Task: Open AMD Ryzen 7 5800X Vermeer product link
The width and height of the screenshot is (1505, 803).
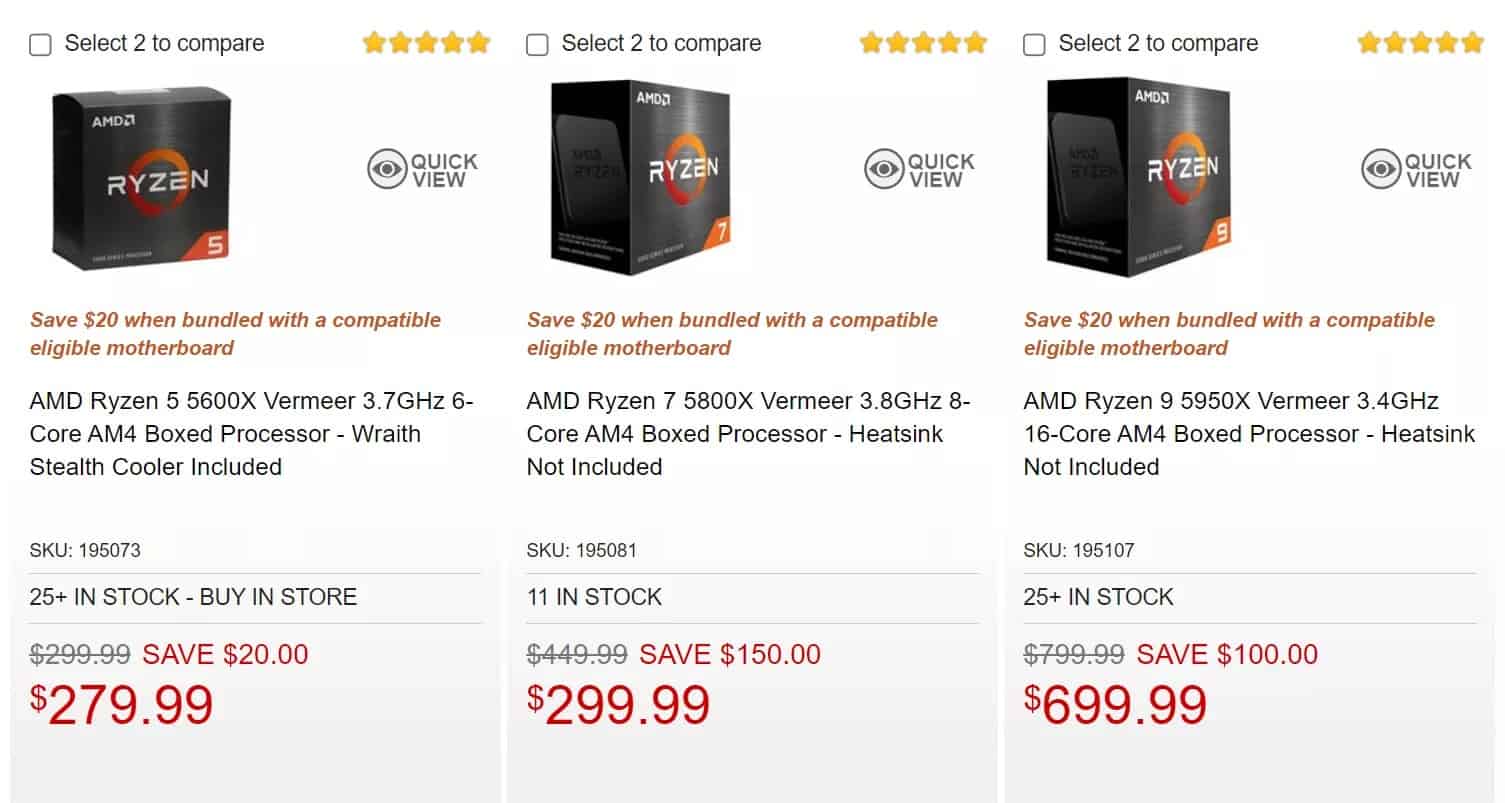Action: point(748,434)
